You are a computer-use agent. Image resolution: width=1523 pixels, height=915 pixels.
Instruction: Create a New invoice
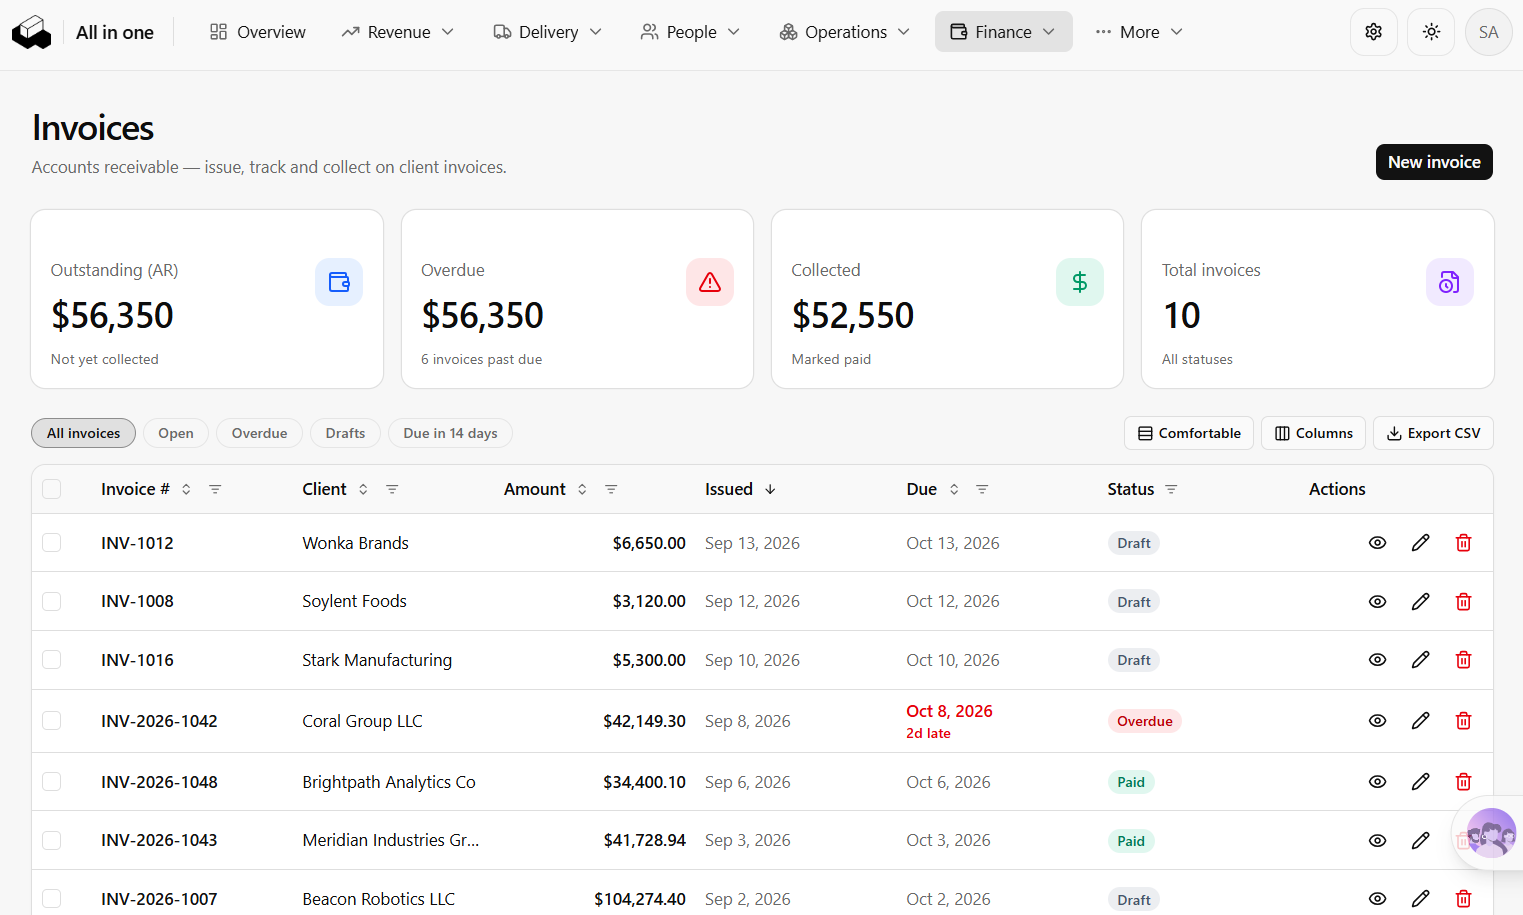tap(1434, 162)
